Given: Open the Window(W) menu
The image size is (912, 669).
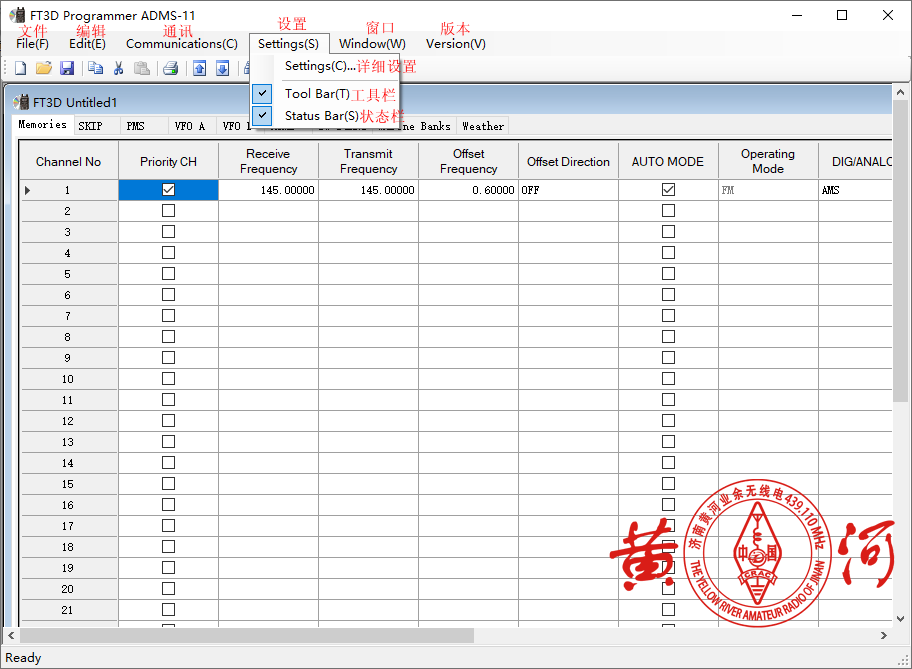Looking at the screenshot, I should tap(372, 44).
